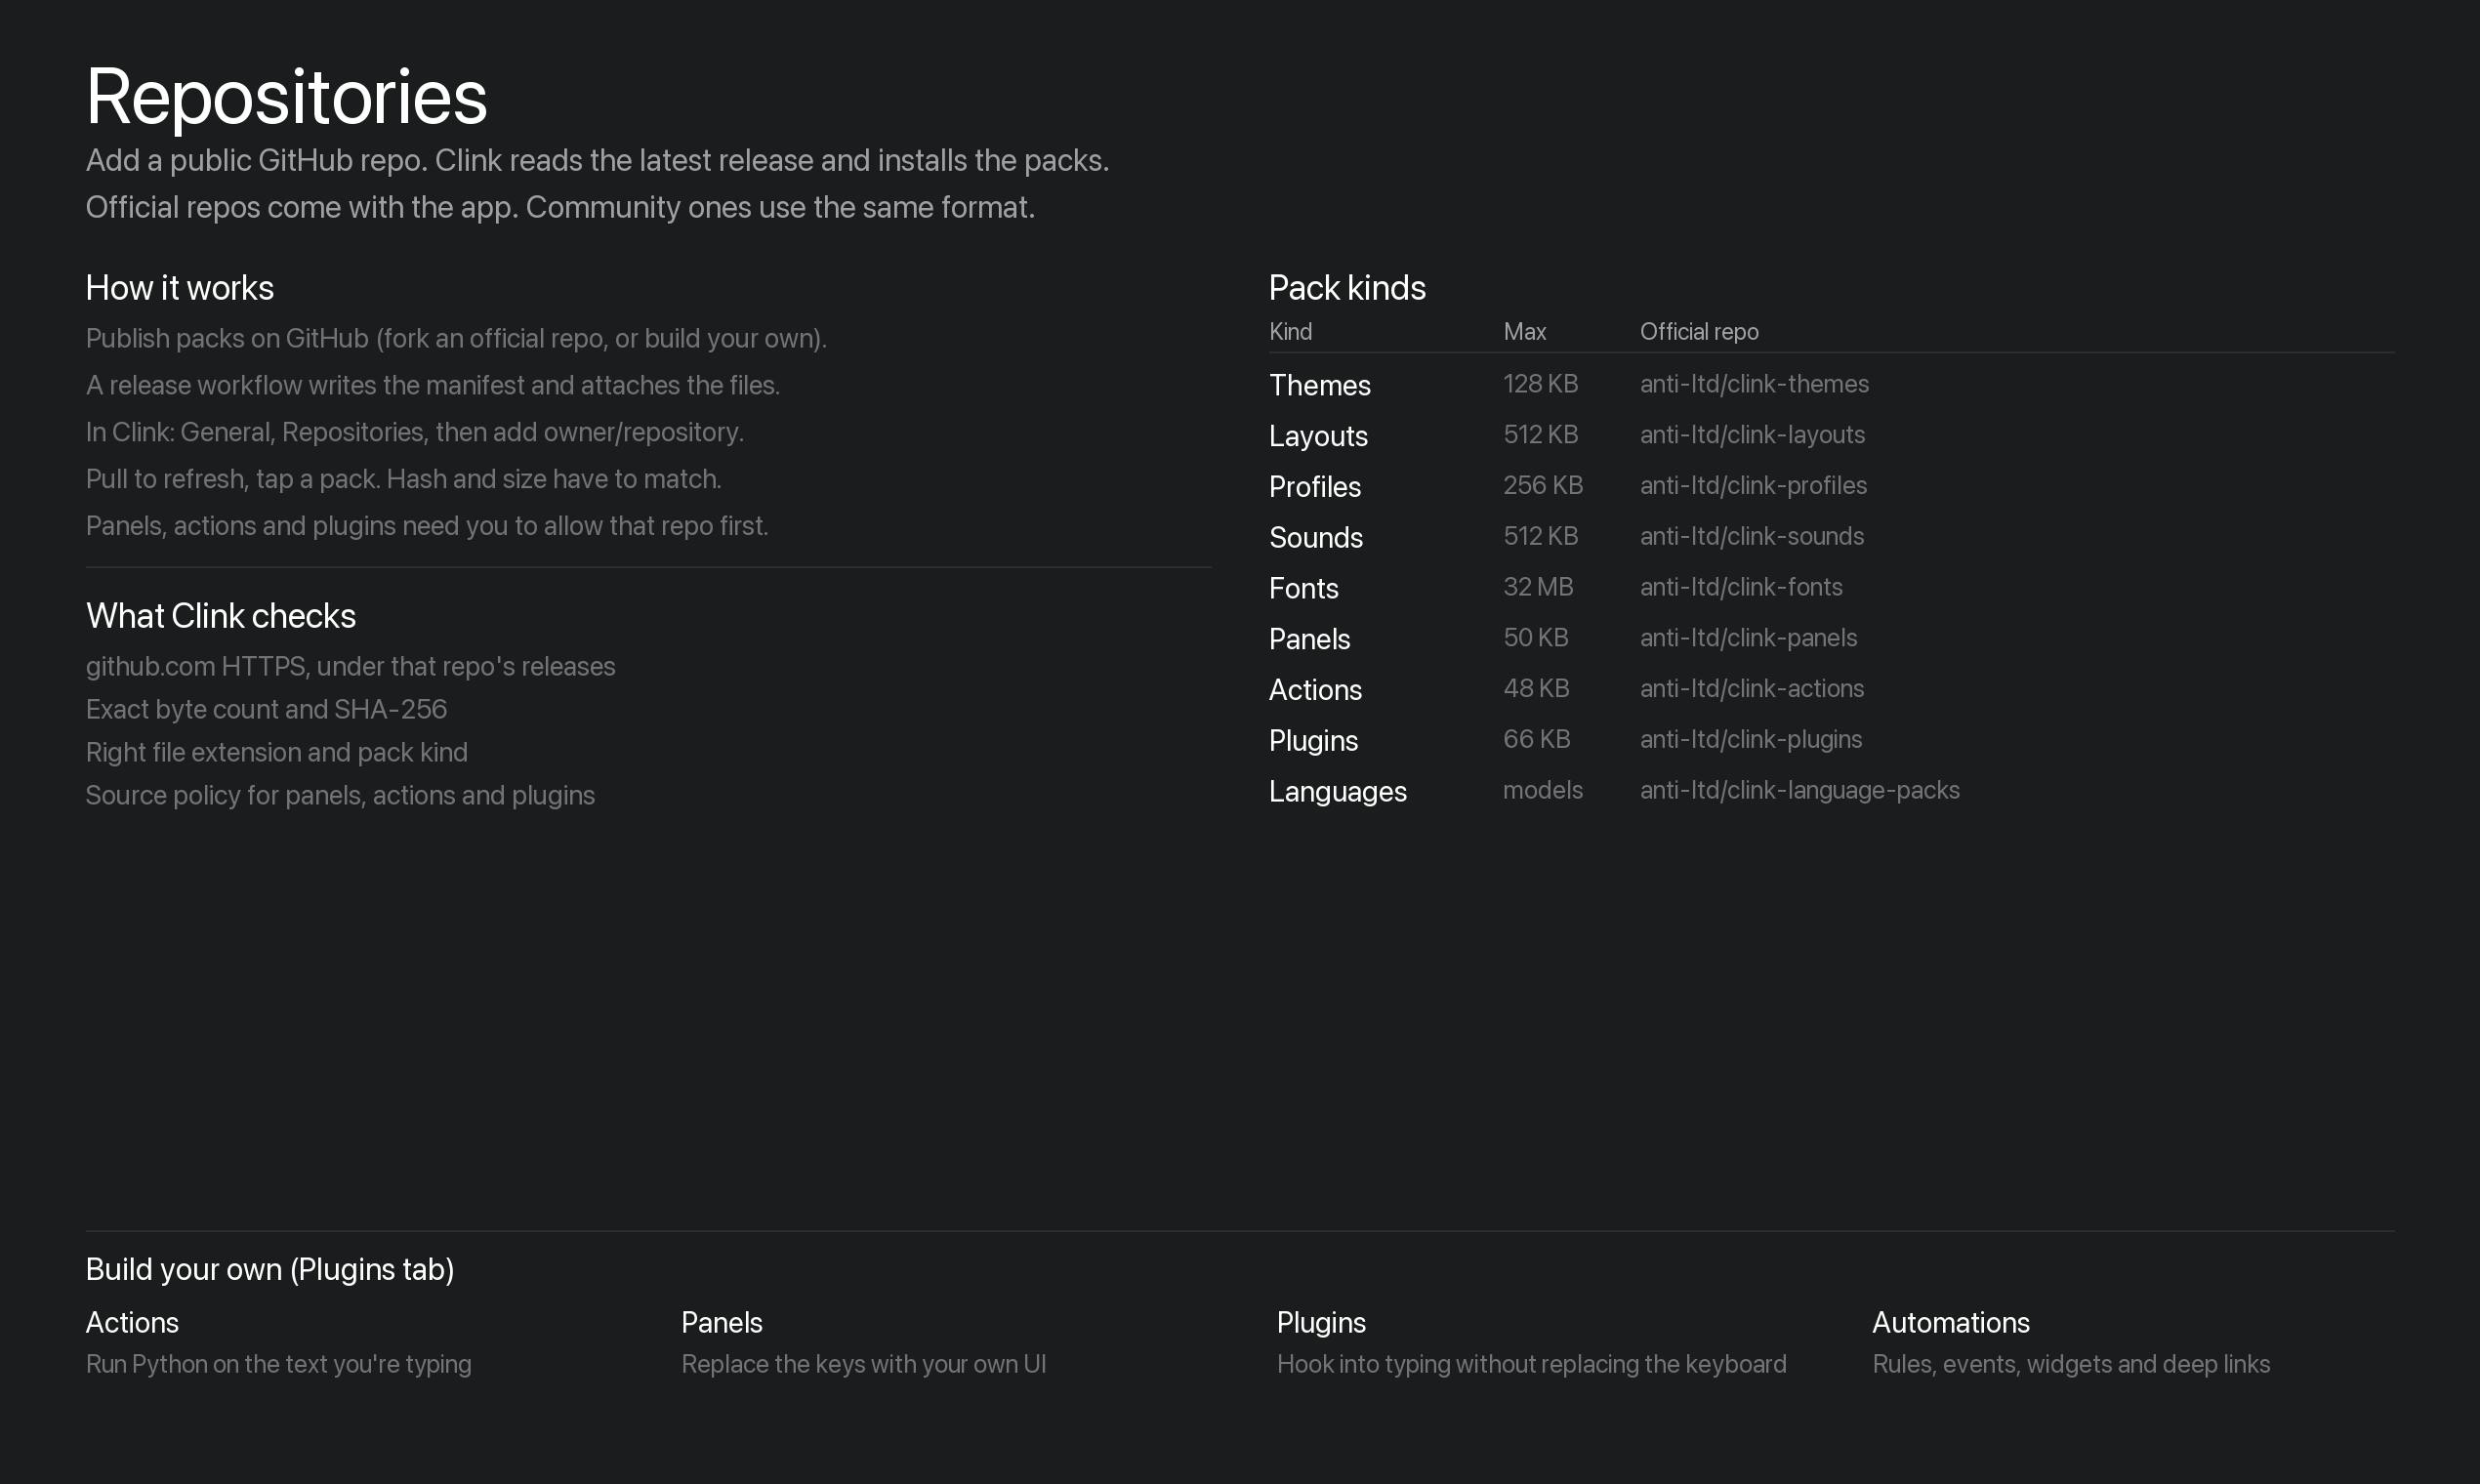This screenshot has width=2480, height=1484.
Task: Click "Source policy for panels, actions and plugins"
Action: [340, 796]
